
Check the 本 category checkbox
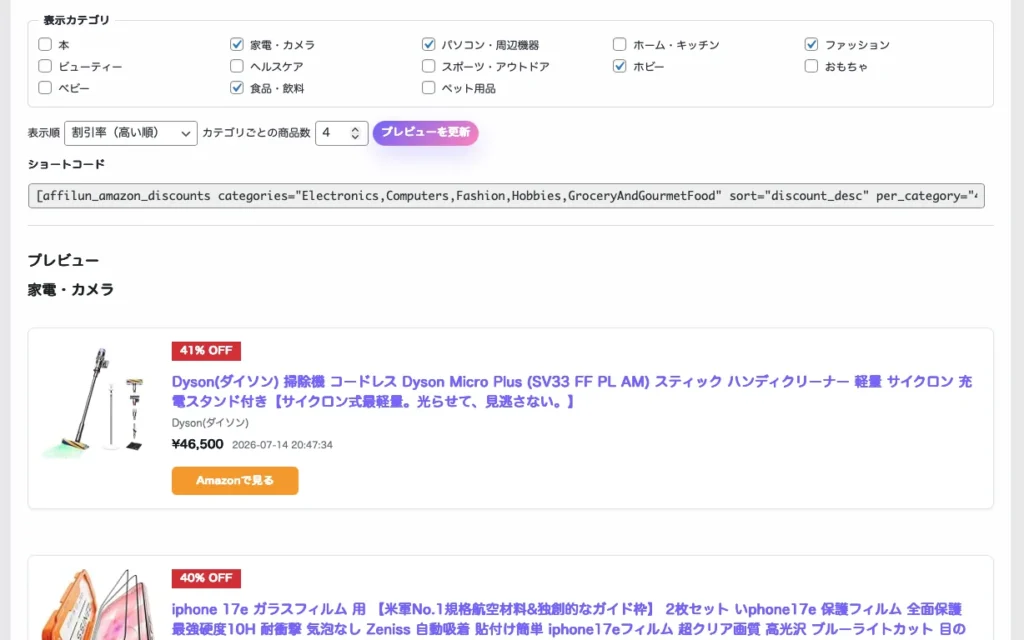pyautogui.click(x=44, y=44)
